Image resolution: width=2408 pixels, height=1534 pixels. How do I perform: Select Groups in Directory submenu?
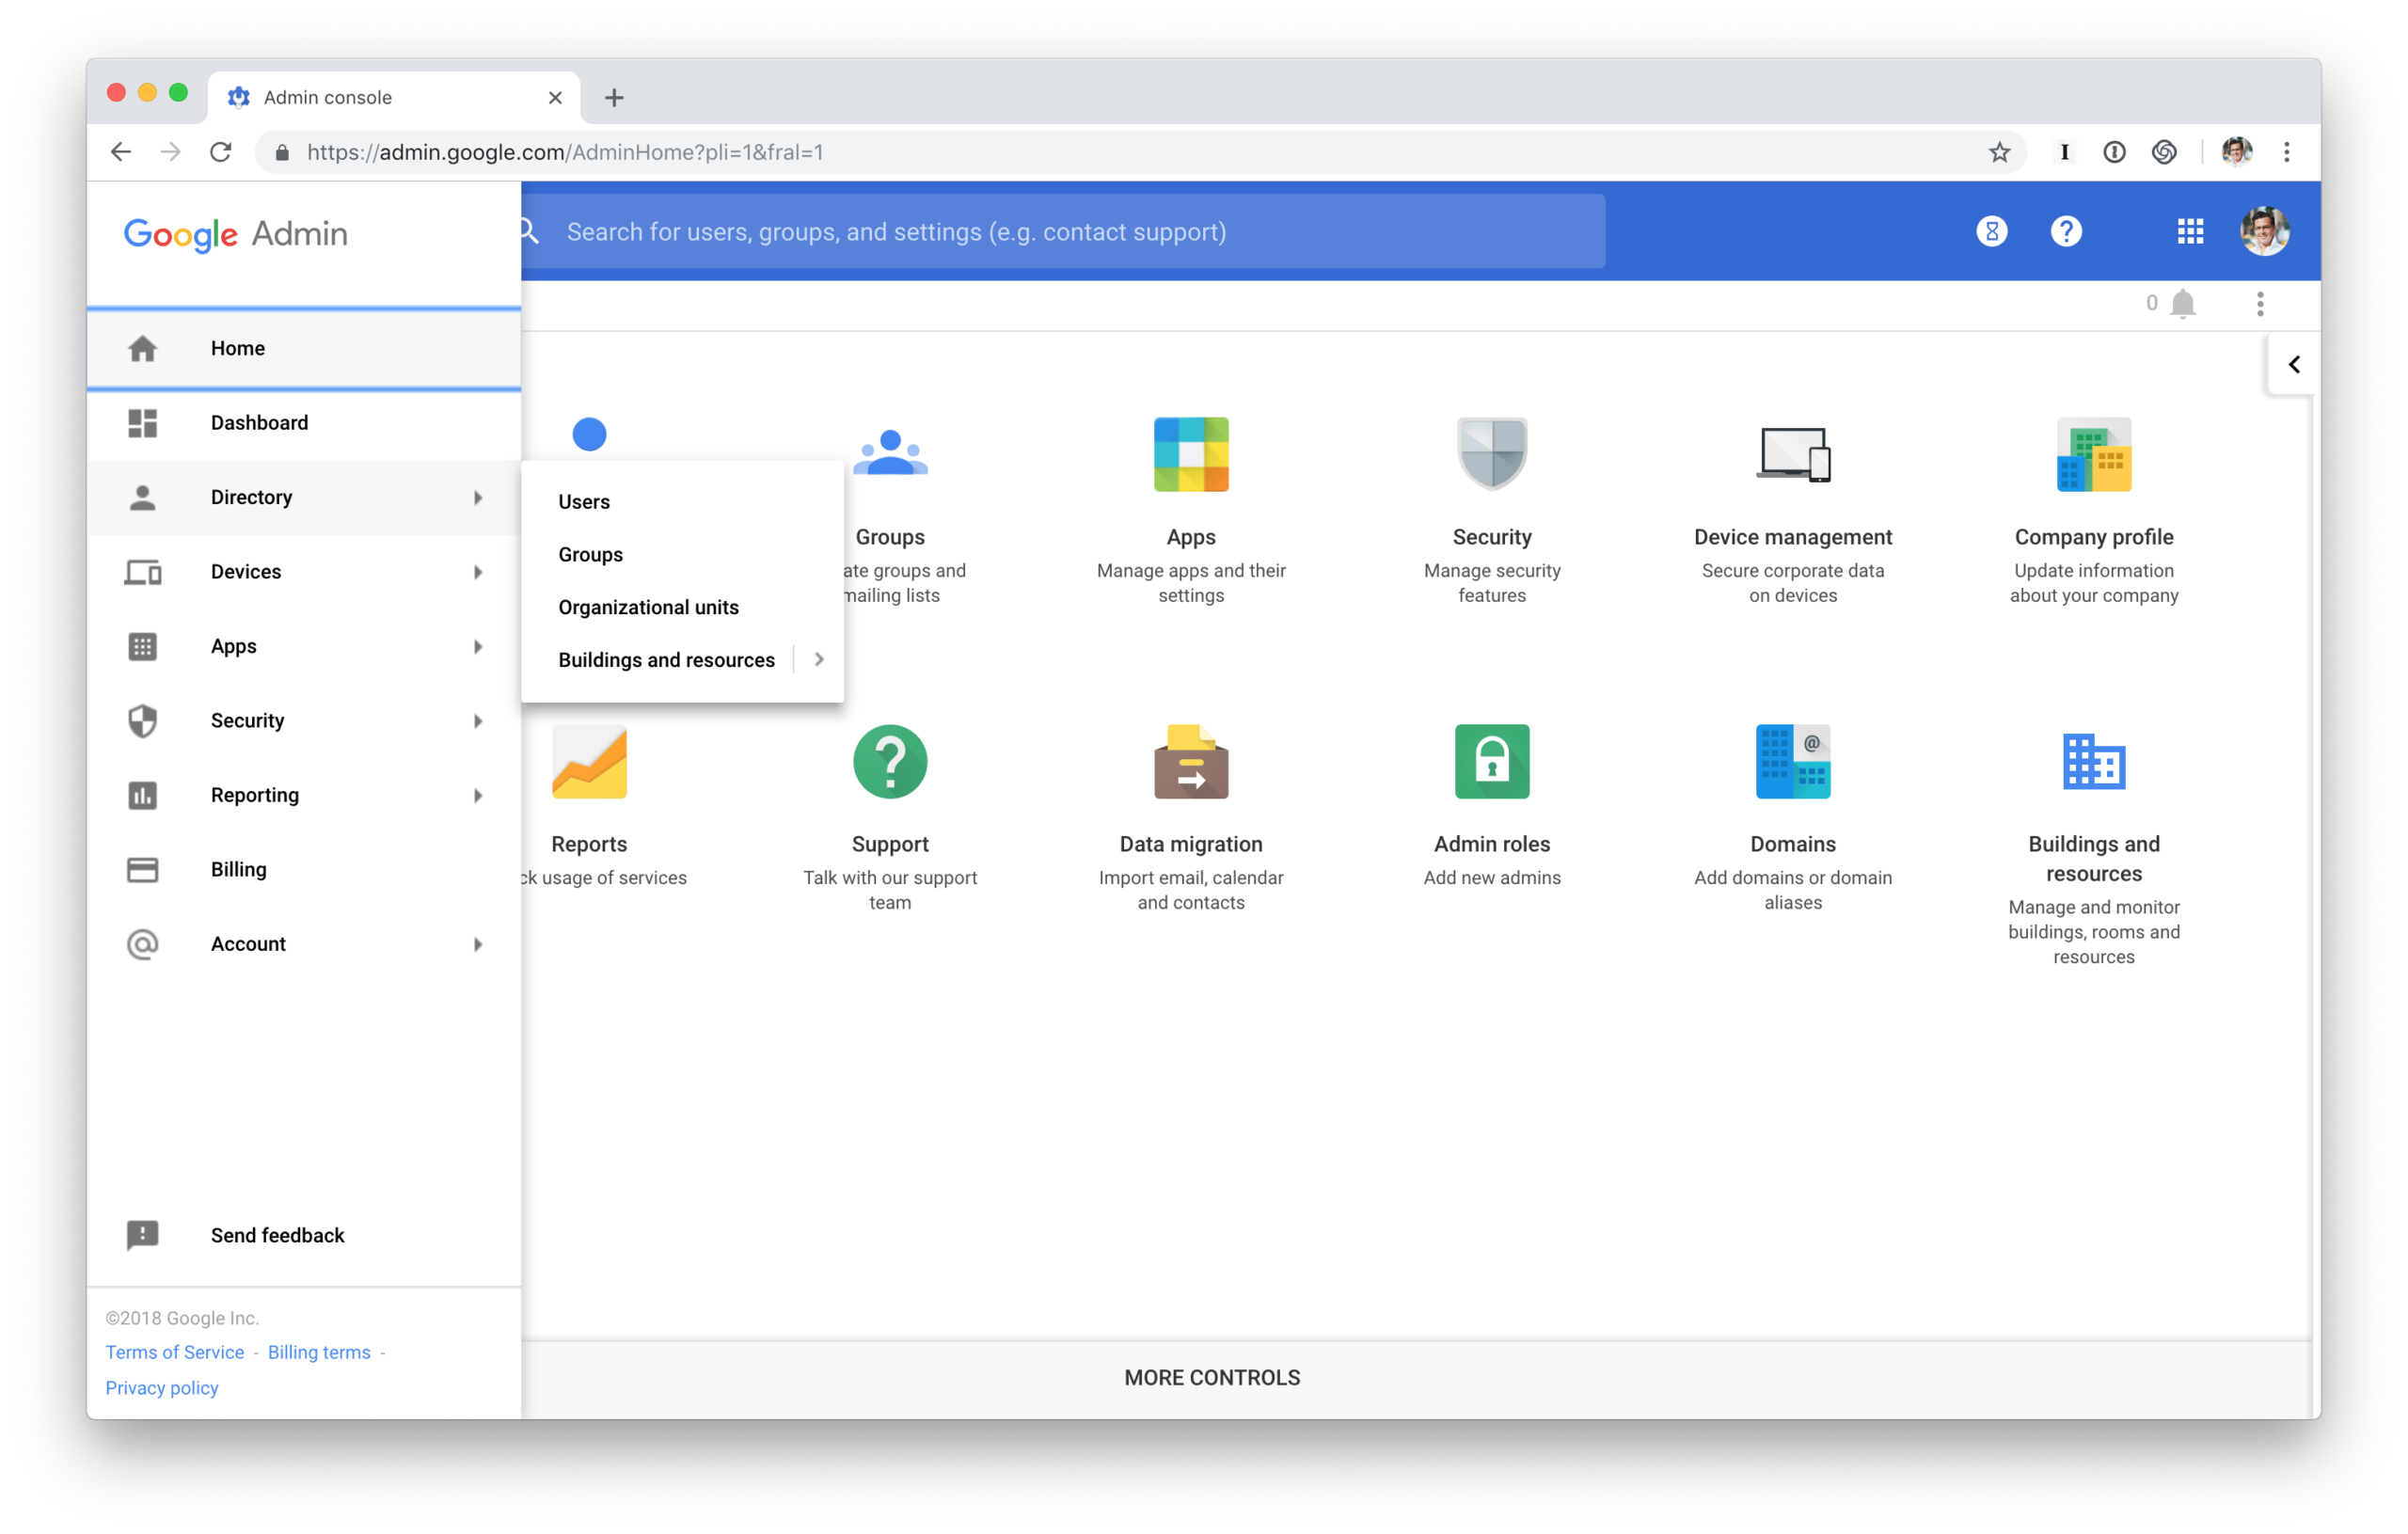pyautogui.click(x=591, y=555)
